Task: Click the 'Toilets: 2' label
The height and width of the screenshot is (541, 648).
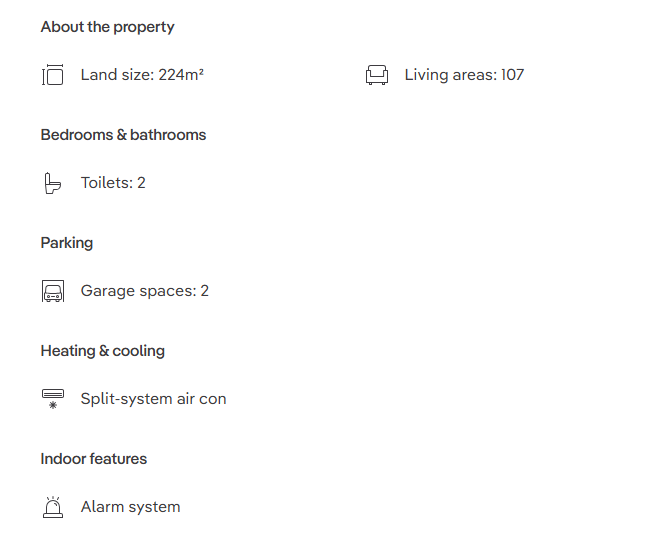Action: (113, 183)
